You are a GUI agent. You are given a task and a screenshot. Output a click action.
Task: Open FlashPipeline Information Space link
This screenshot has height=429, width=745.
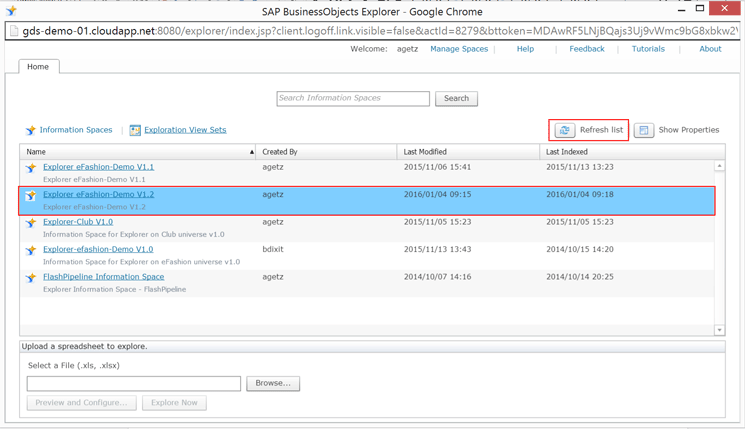(x=104, y=276)
